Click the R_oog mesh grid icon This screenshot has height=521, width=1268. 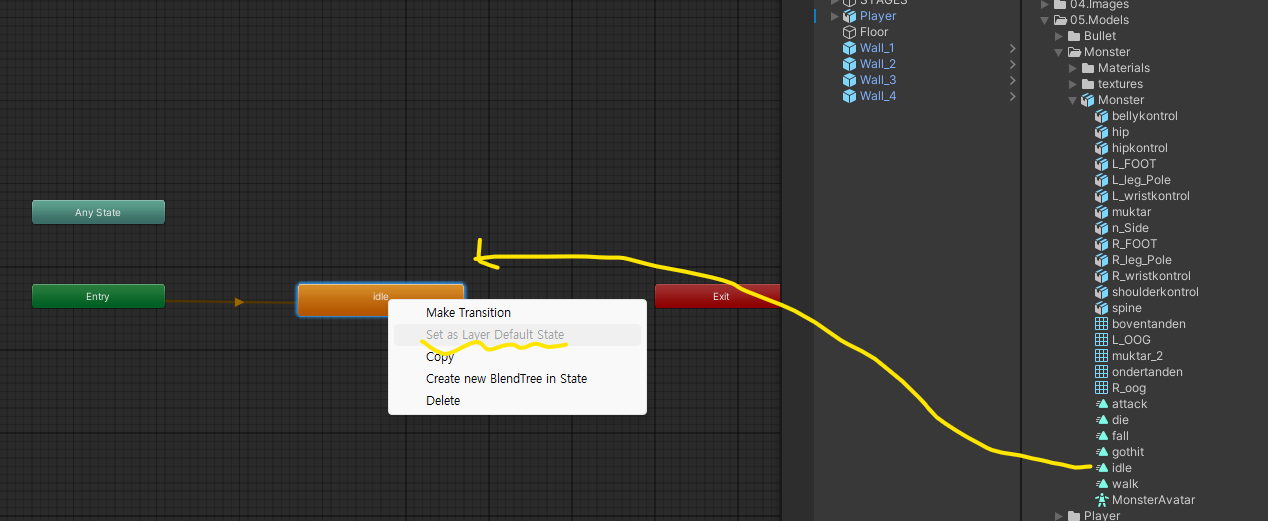point(1102,388)
